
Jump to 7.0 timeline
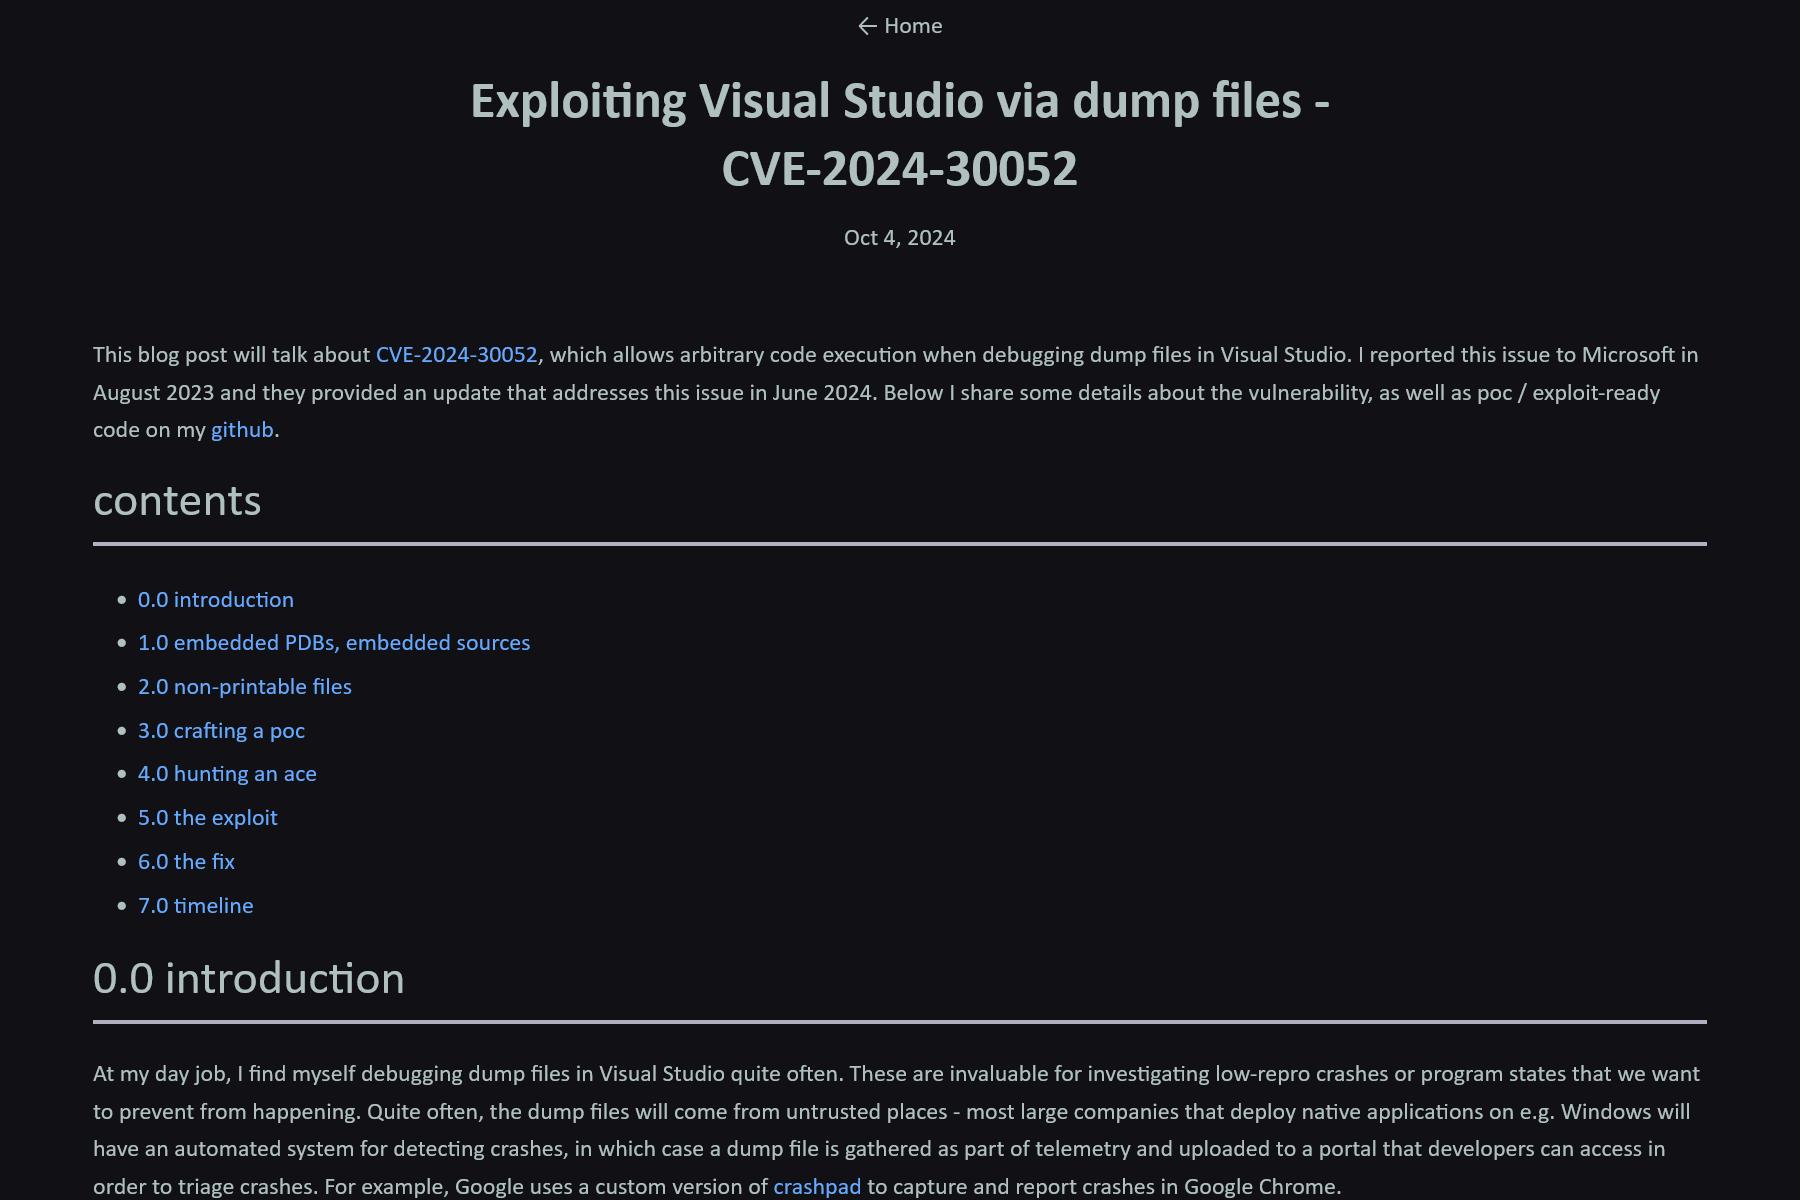coord(196,906)
